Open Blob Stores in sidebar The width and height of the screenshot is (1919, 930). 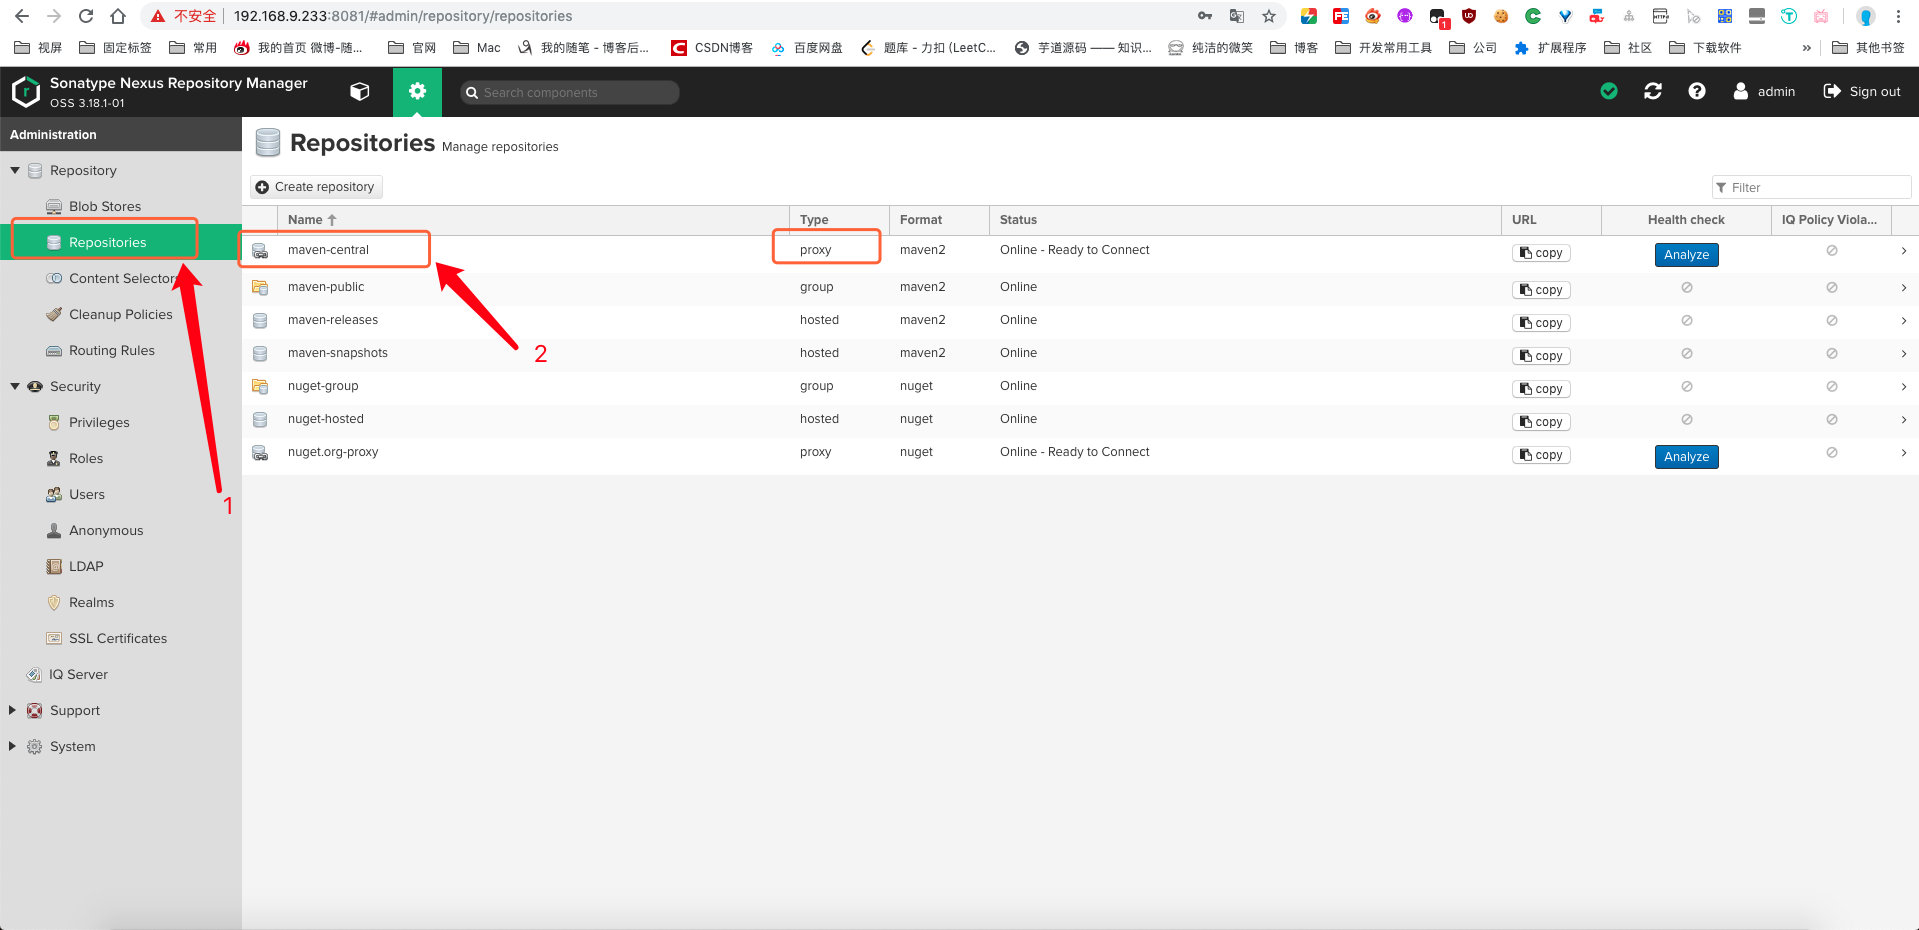104,207
